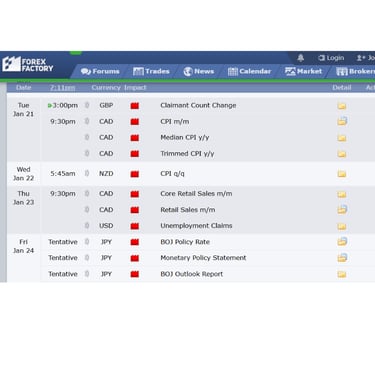This screenshot has height=366, width=375.
Task: Click Tentative time for BOJ Outlook Report
Action: tap(63, 274)
